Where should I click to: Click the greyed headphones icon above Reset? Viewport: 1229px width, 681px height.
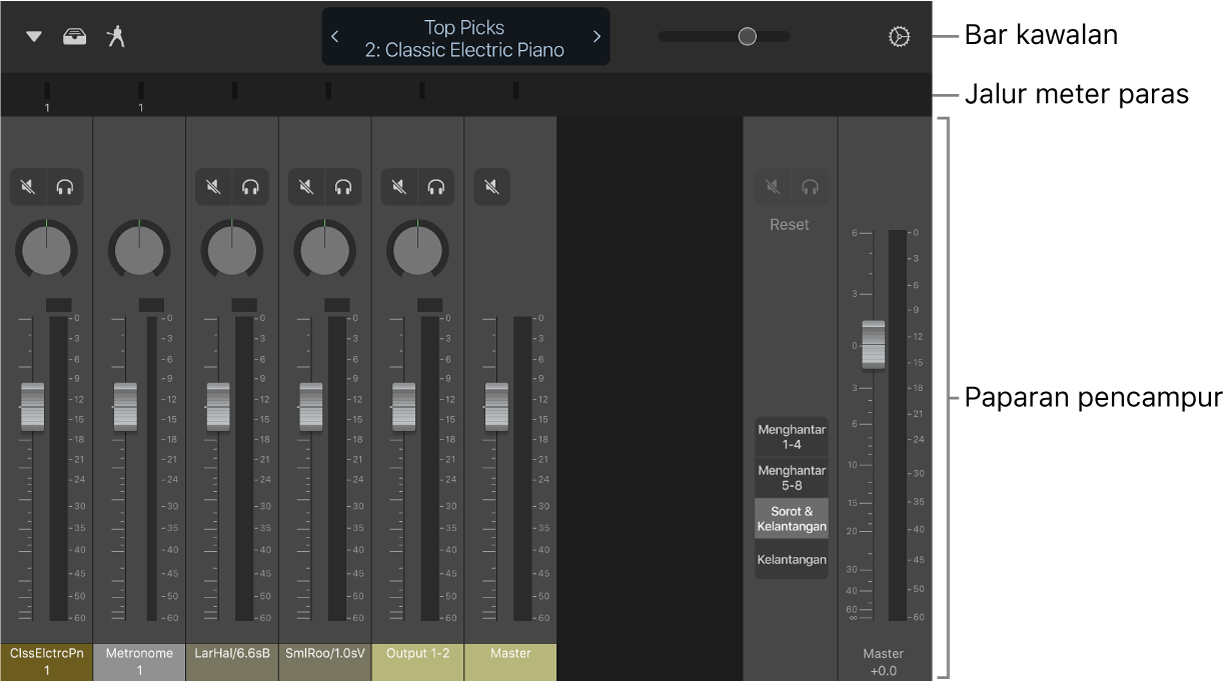point(809,186)
